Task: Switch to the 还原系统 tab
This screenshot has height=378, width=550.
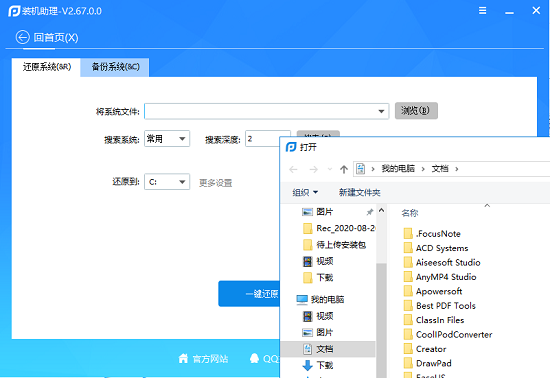Action: click(x=46, y=67)
